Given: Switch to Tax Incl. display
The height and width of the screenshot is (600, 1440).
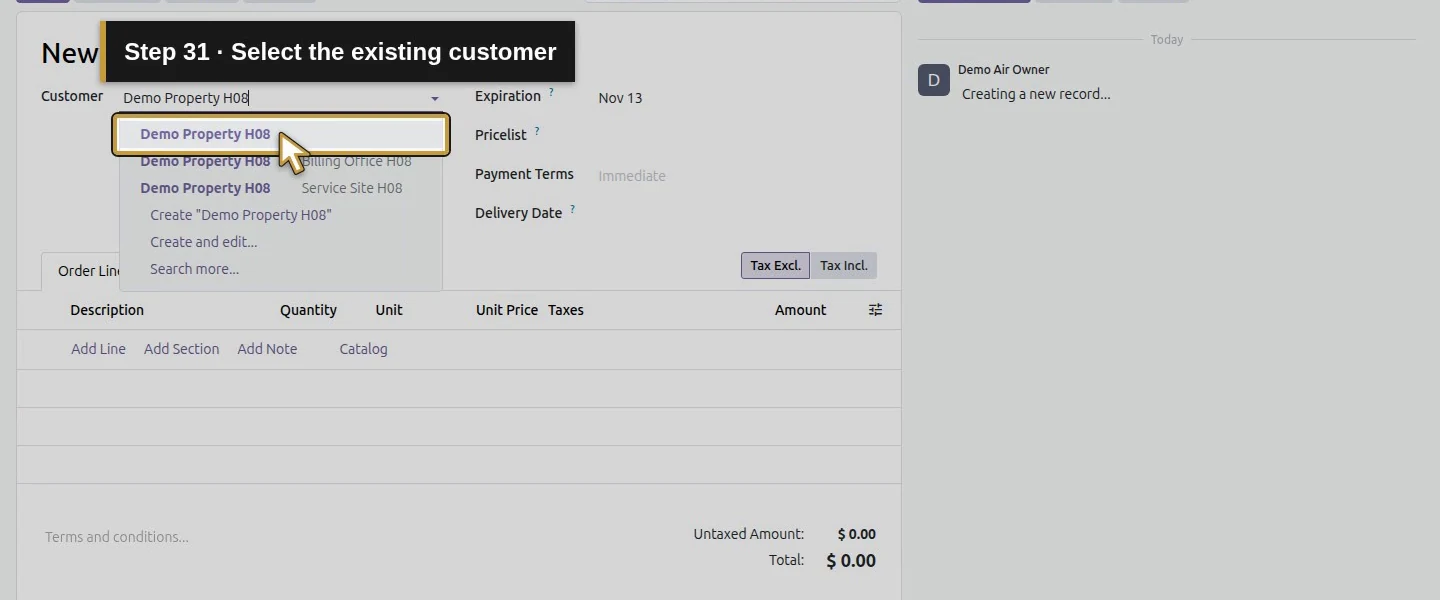Looking at the screenshot, I should tap(844, 266).
